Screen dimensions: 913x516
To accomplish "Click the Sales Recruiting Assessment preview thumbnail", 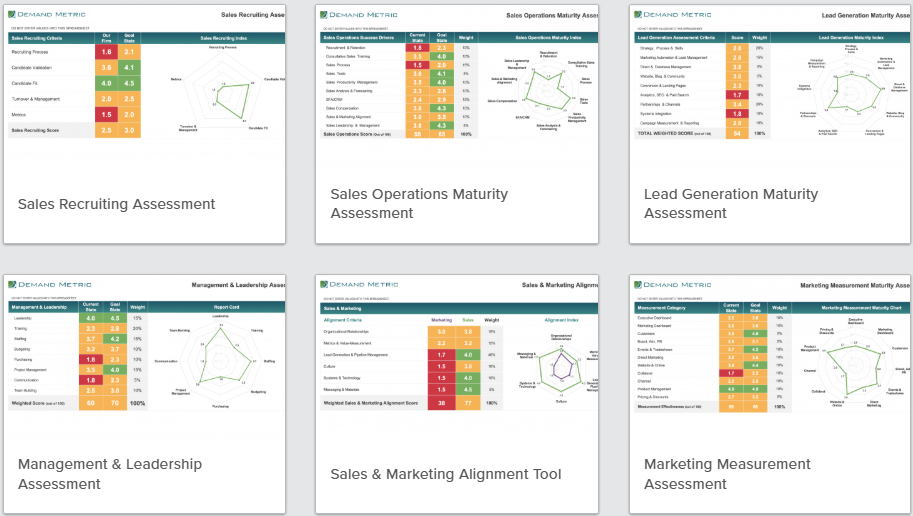I will click(145, 74).
